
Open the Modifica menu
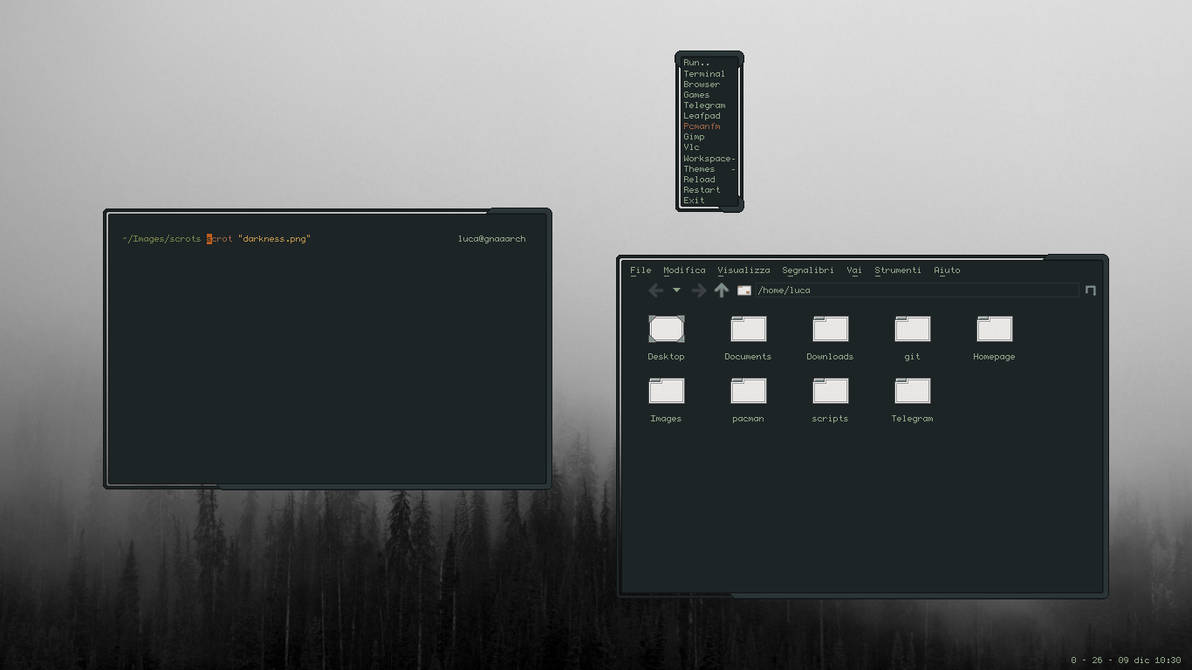684,270
